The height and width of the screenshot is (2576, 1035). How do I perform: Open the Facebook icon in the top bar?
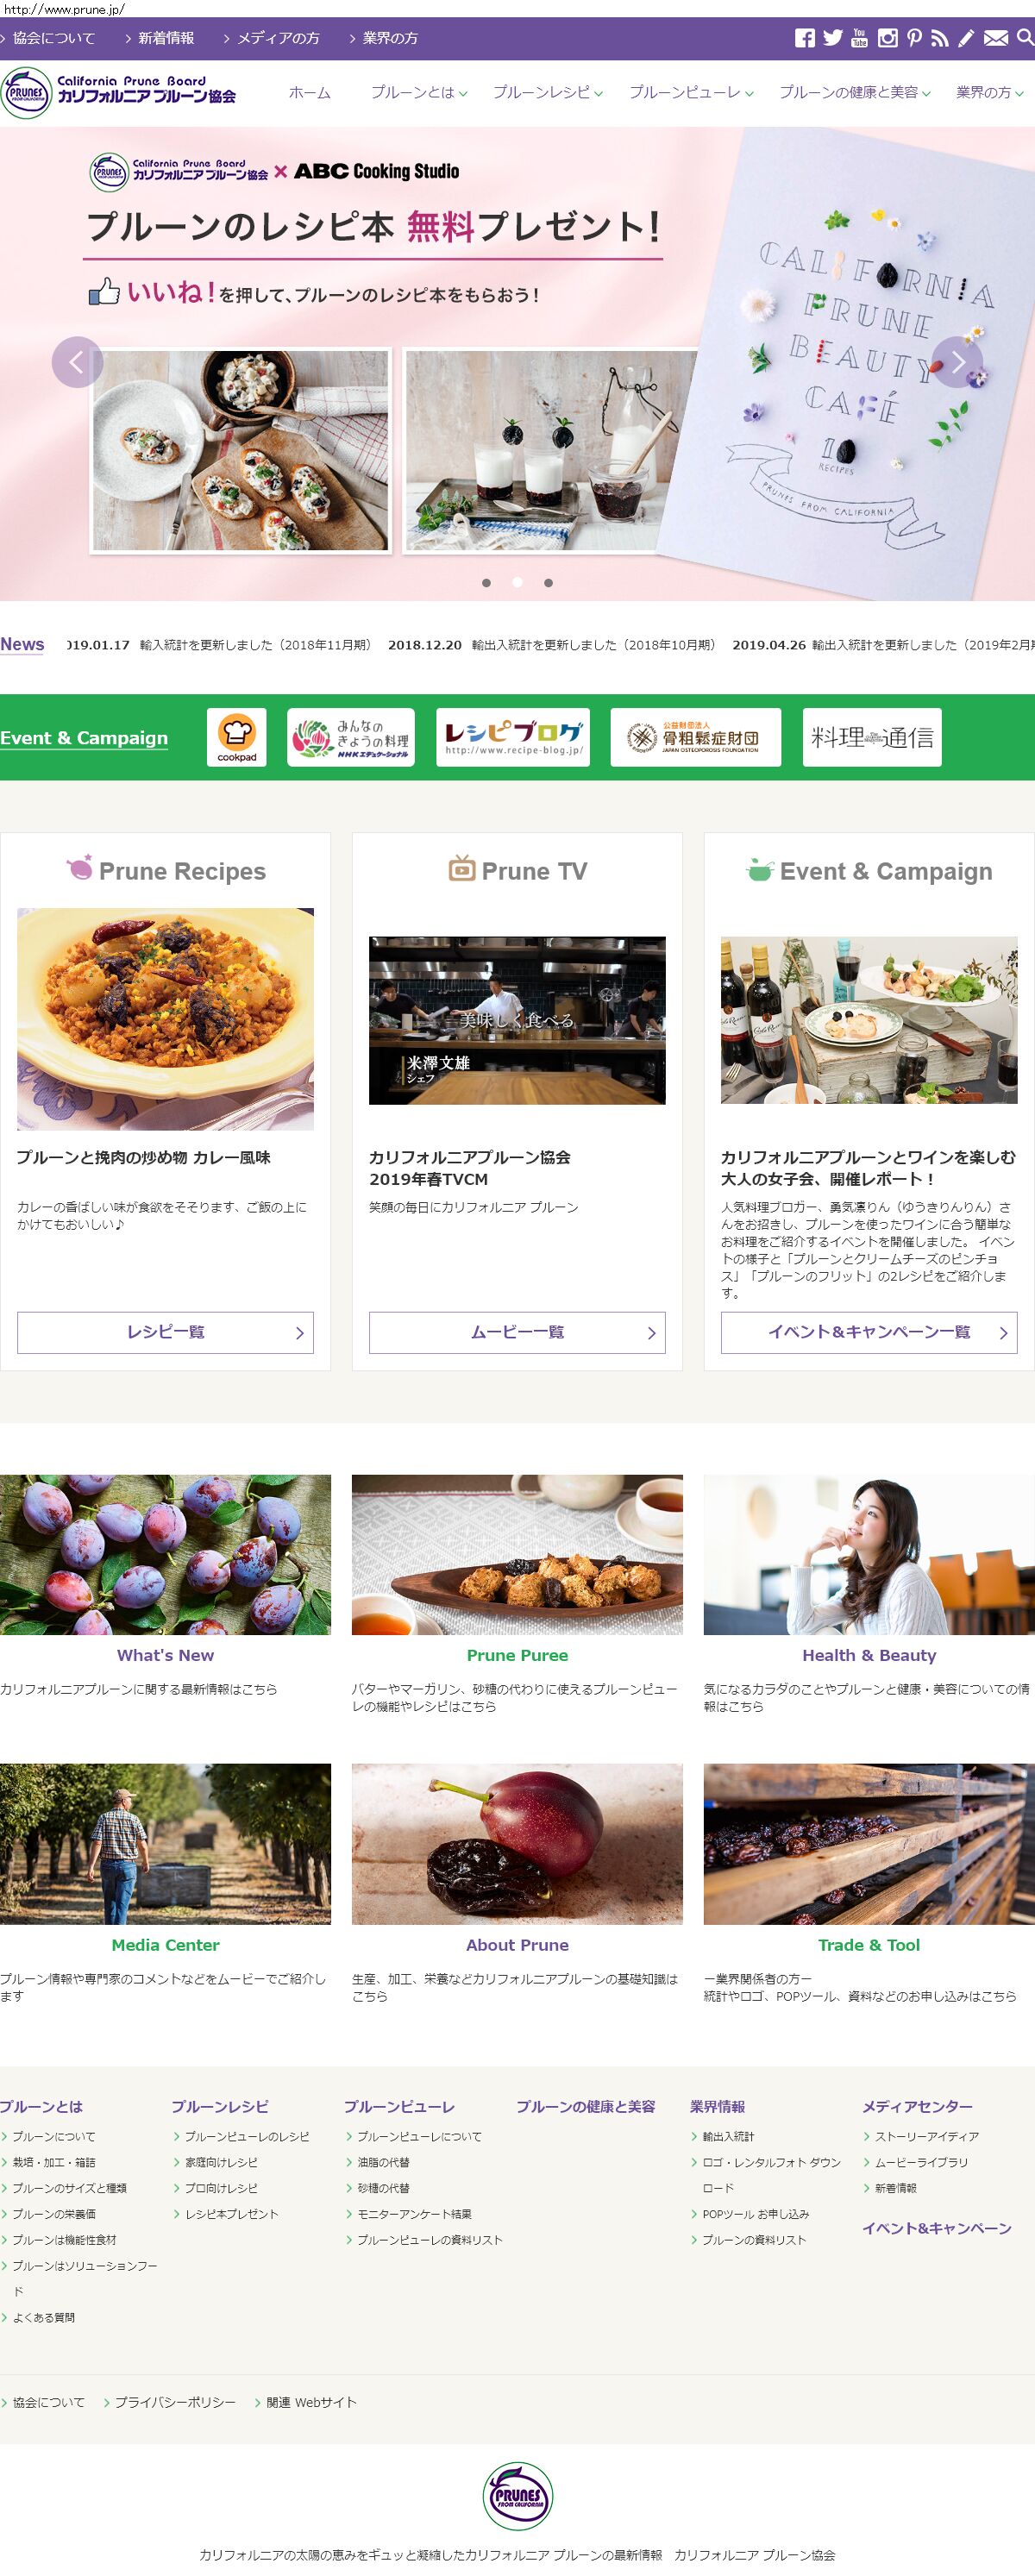(x=804, y=38)
